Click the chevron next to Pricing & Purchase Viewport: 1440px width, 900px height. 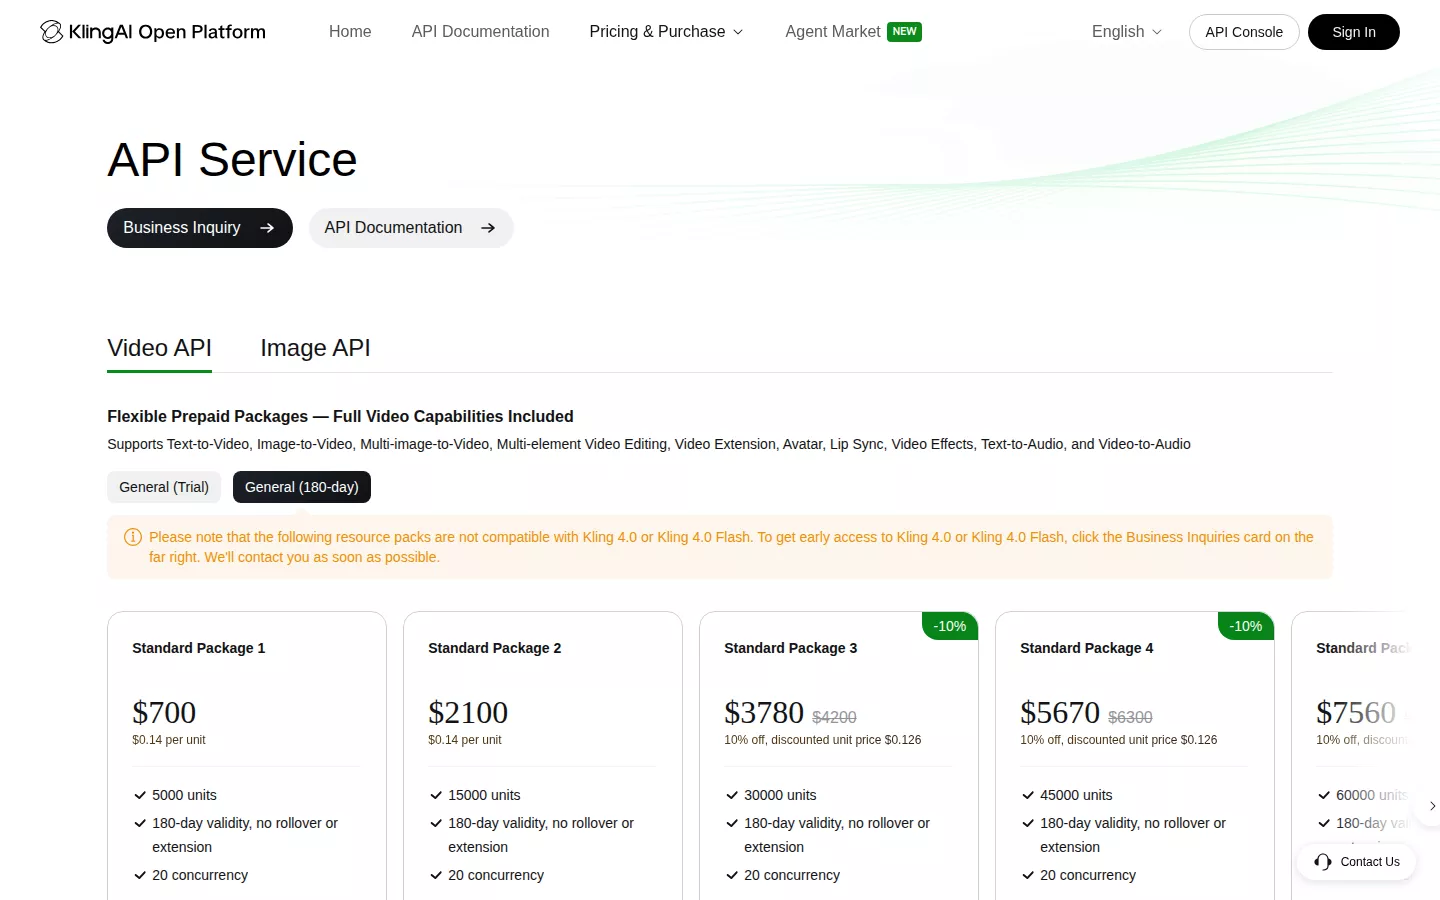coord(738,32)
